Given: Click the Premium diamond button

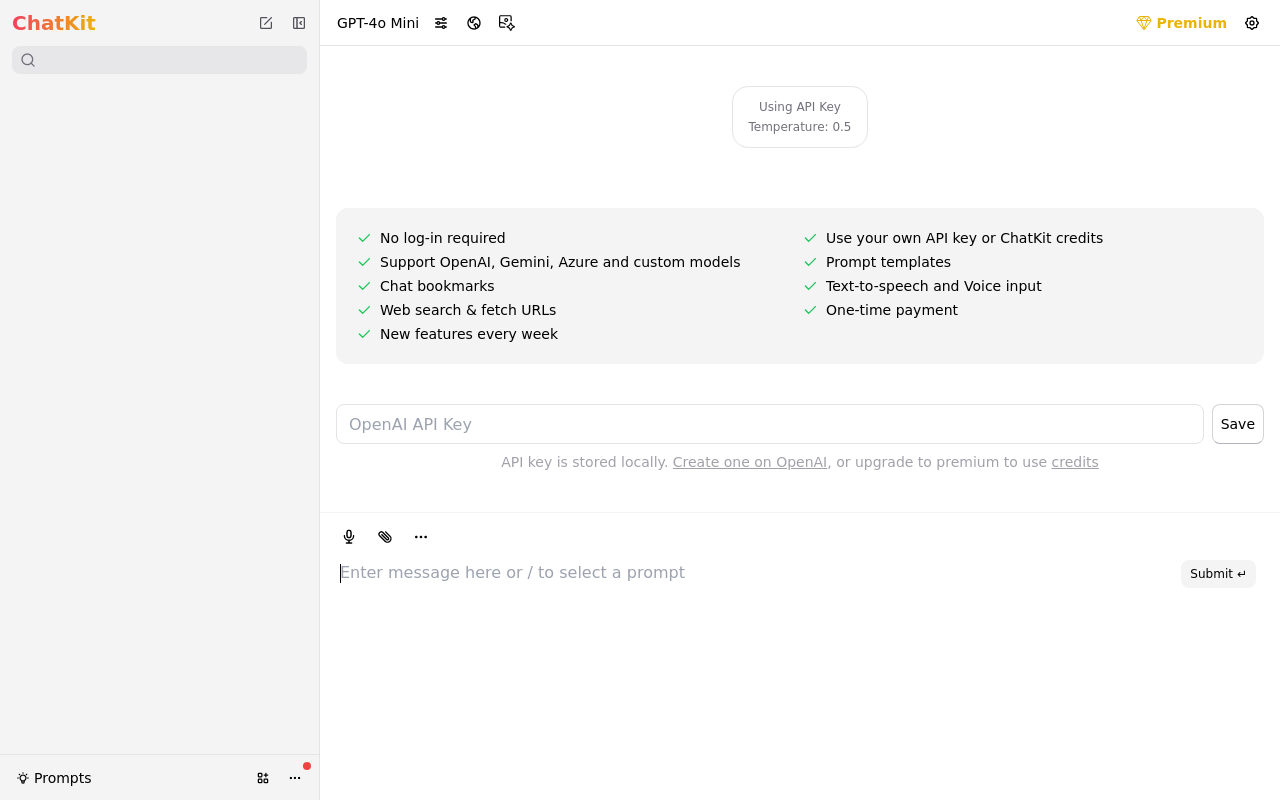Looking at the screenshot, I should (x=1181, y=23).
